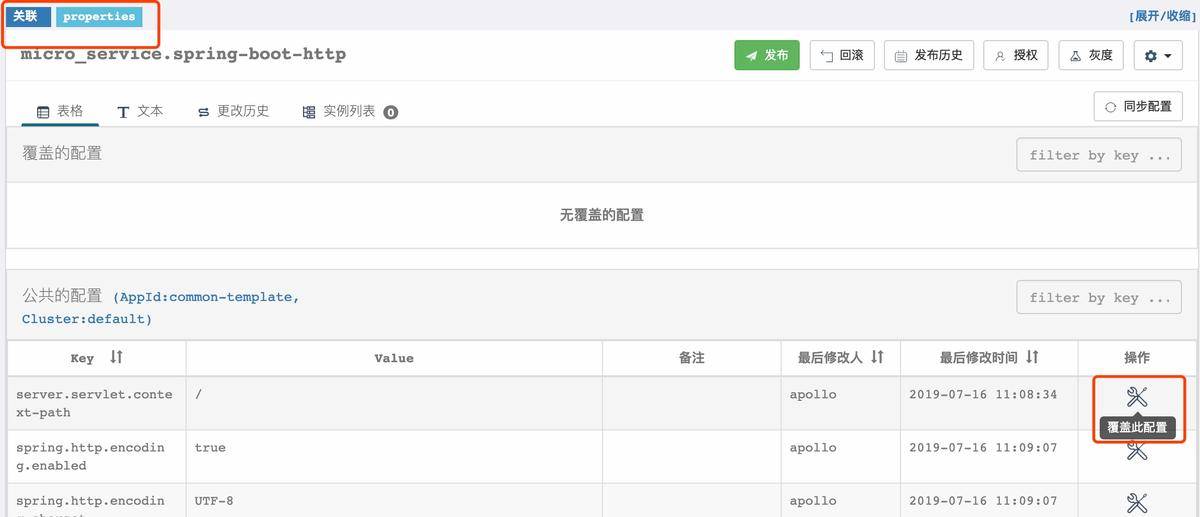Click the spring.http.encoding.enabled key cell
This screenshot has height=517, width=1200.
click(x=96, y=457)
